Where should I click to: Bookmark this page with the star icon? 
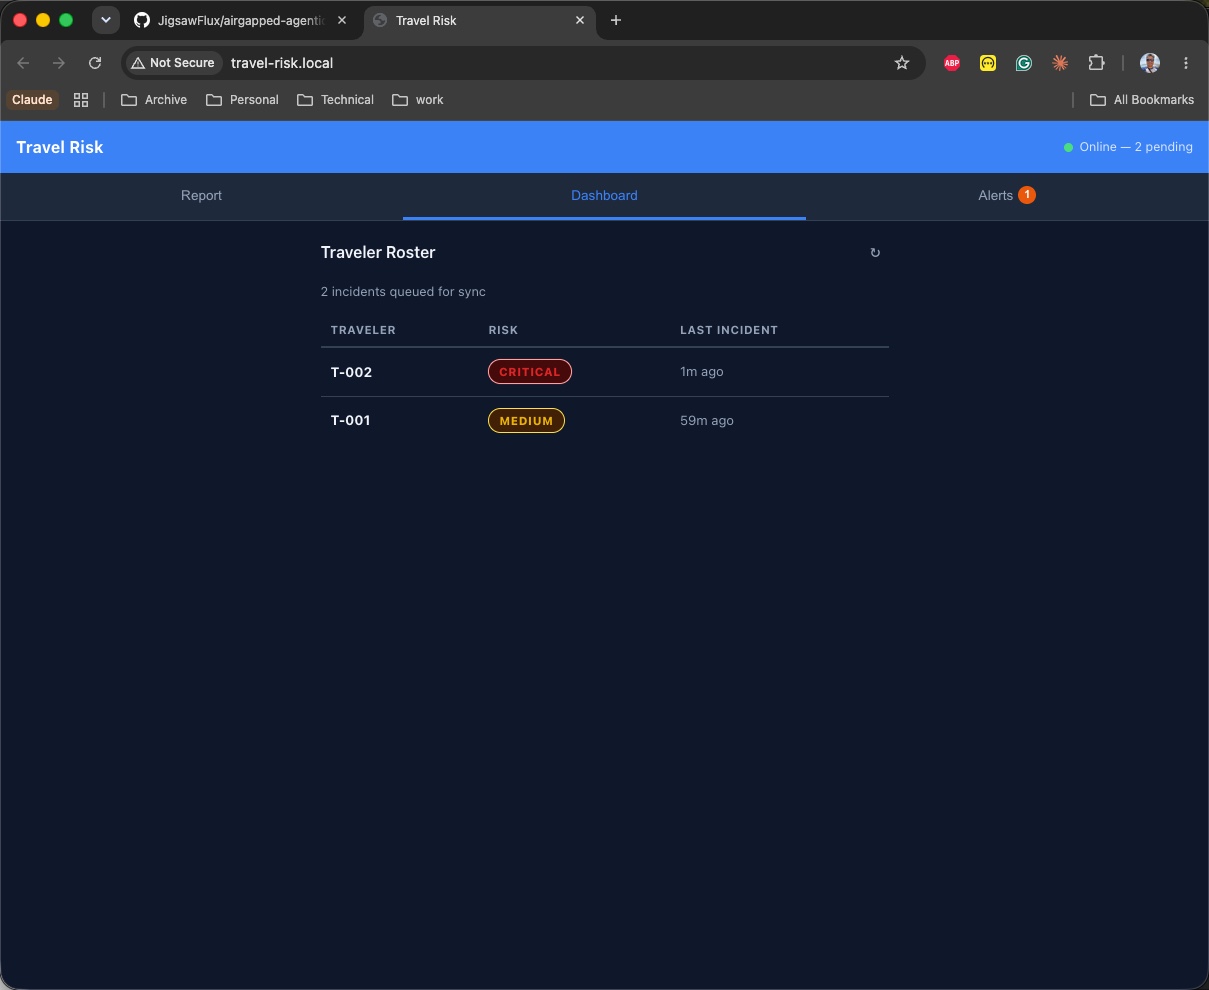tap(902, 63)
